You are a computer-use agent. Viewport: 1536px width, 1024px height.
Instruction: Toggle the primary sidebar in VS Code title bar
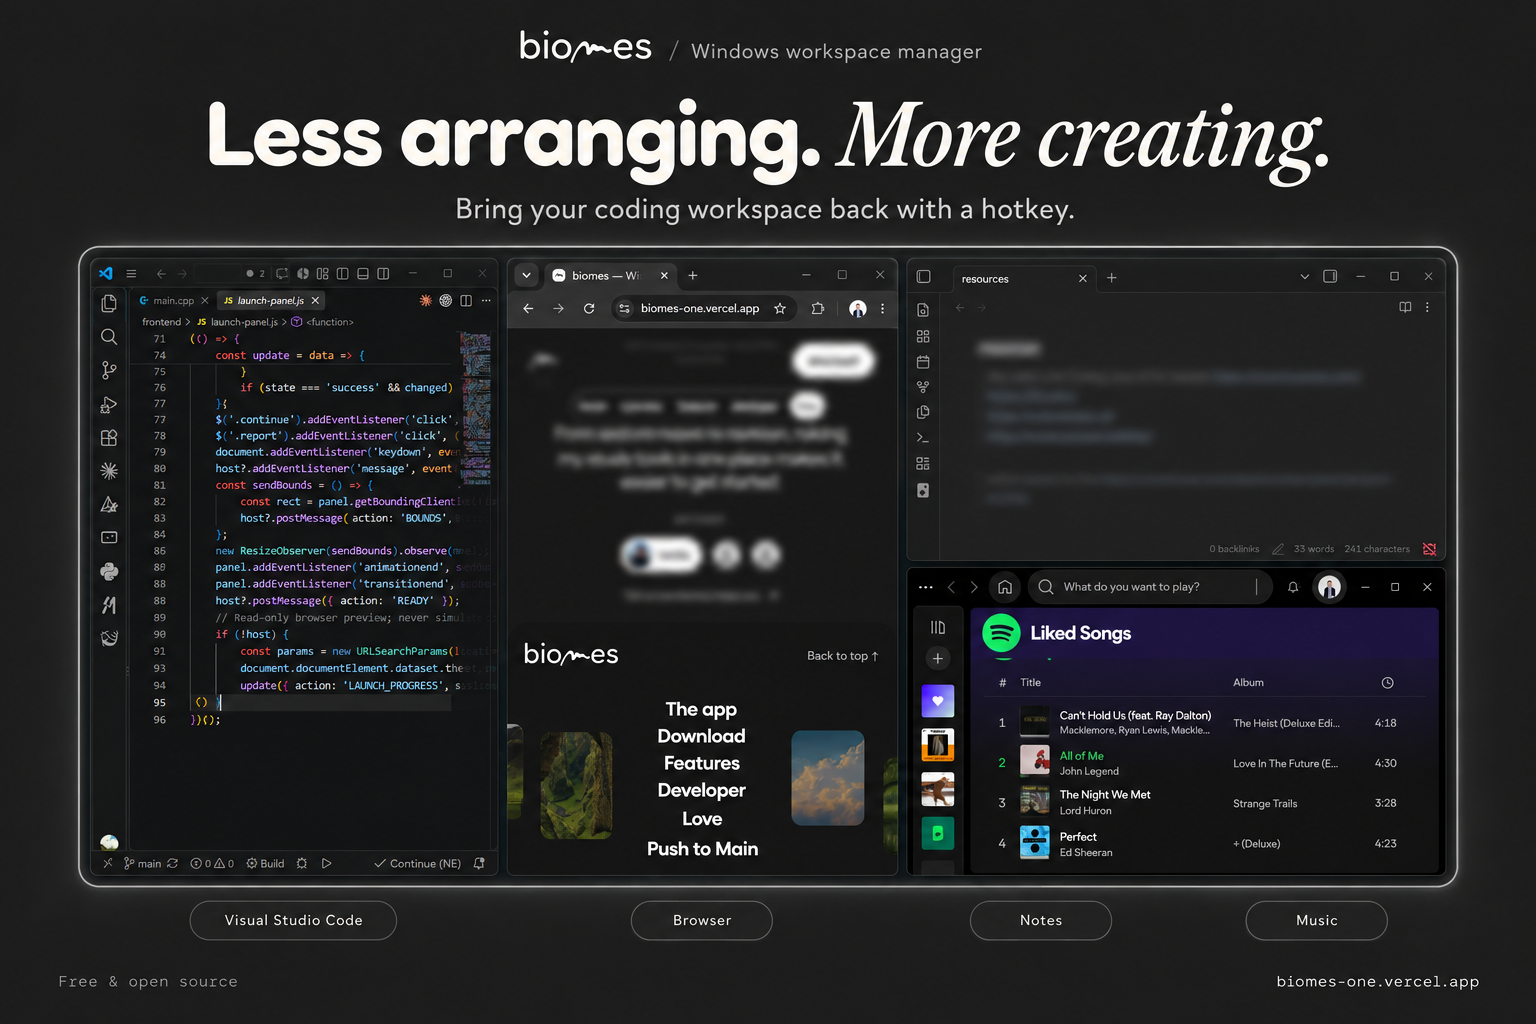coord(342,273)
